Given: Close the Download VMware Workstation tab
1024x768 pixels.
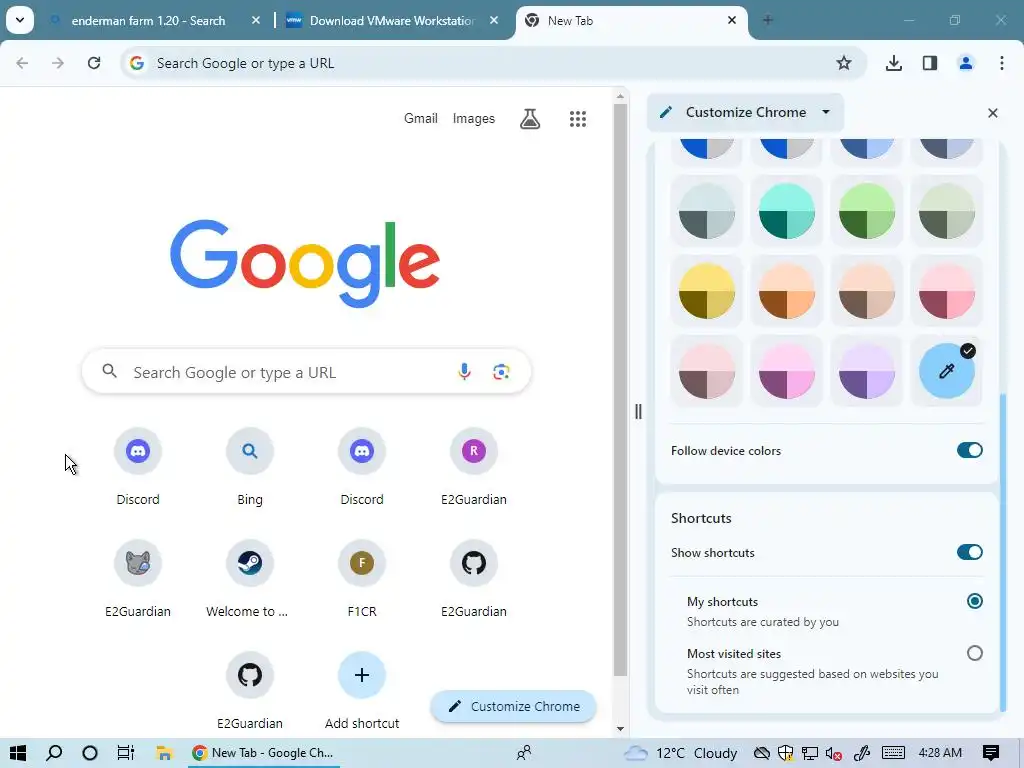Looking at the screenshot, I should 494,21.
